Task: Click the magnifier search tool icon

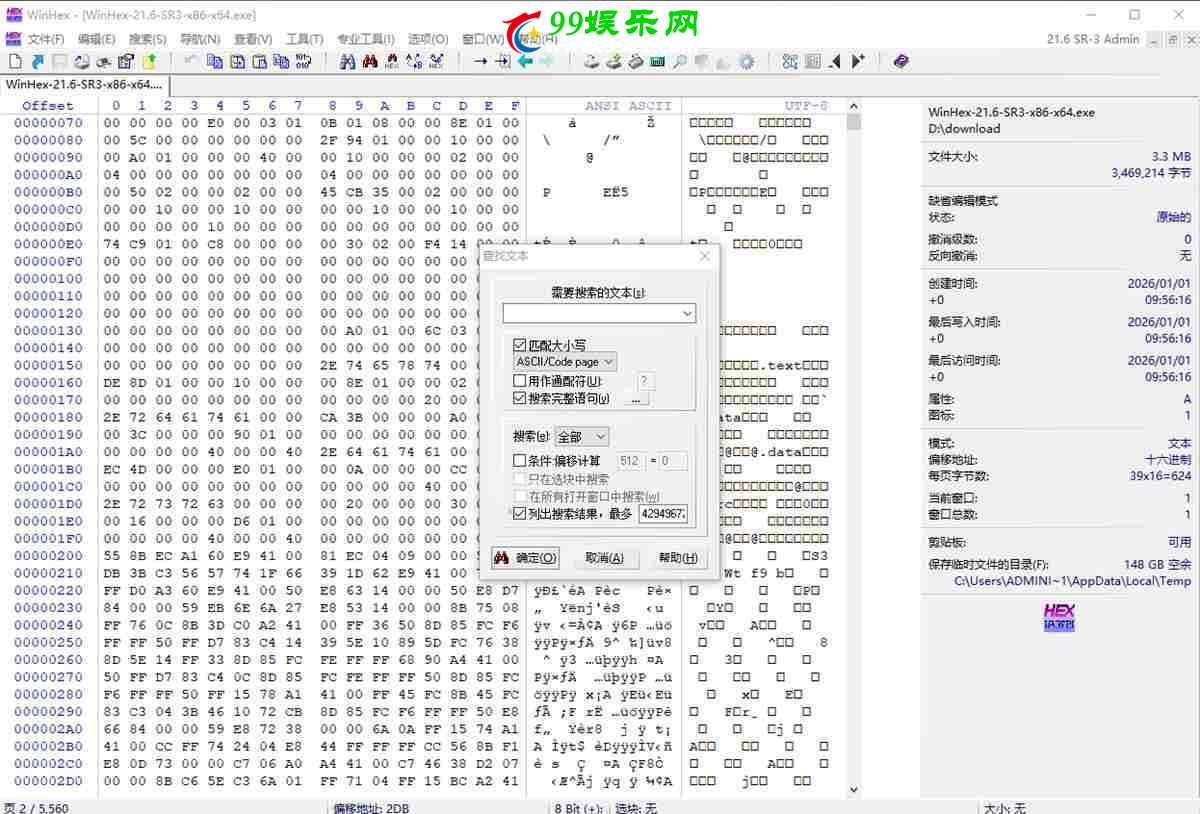Action: tap(678, 61)
